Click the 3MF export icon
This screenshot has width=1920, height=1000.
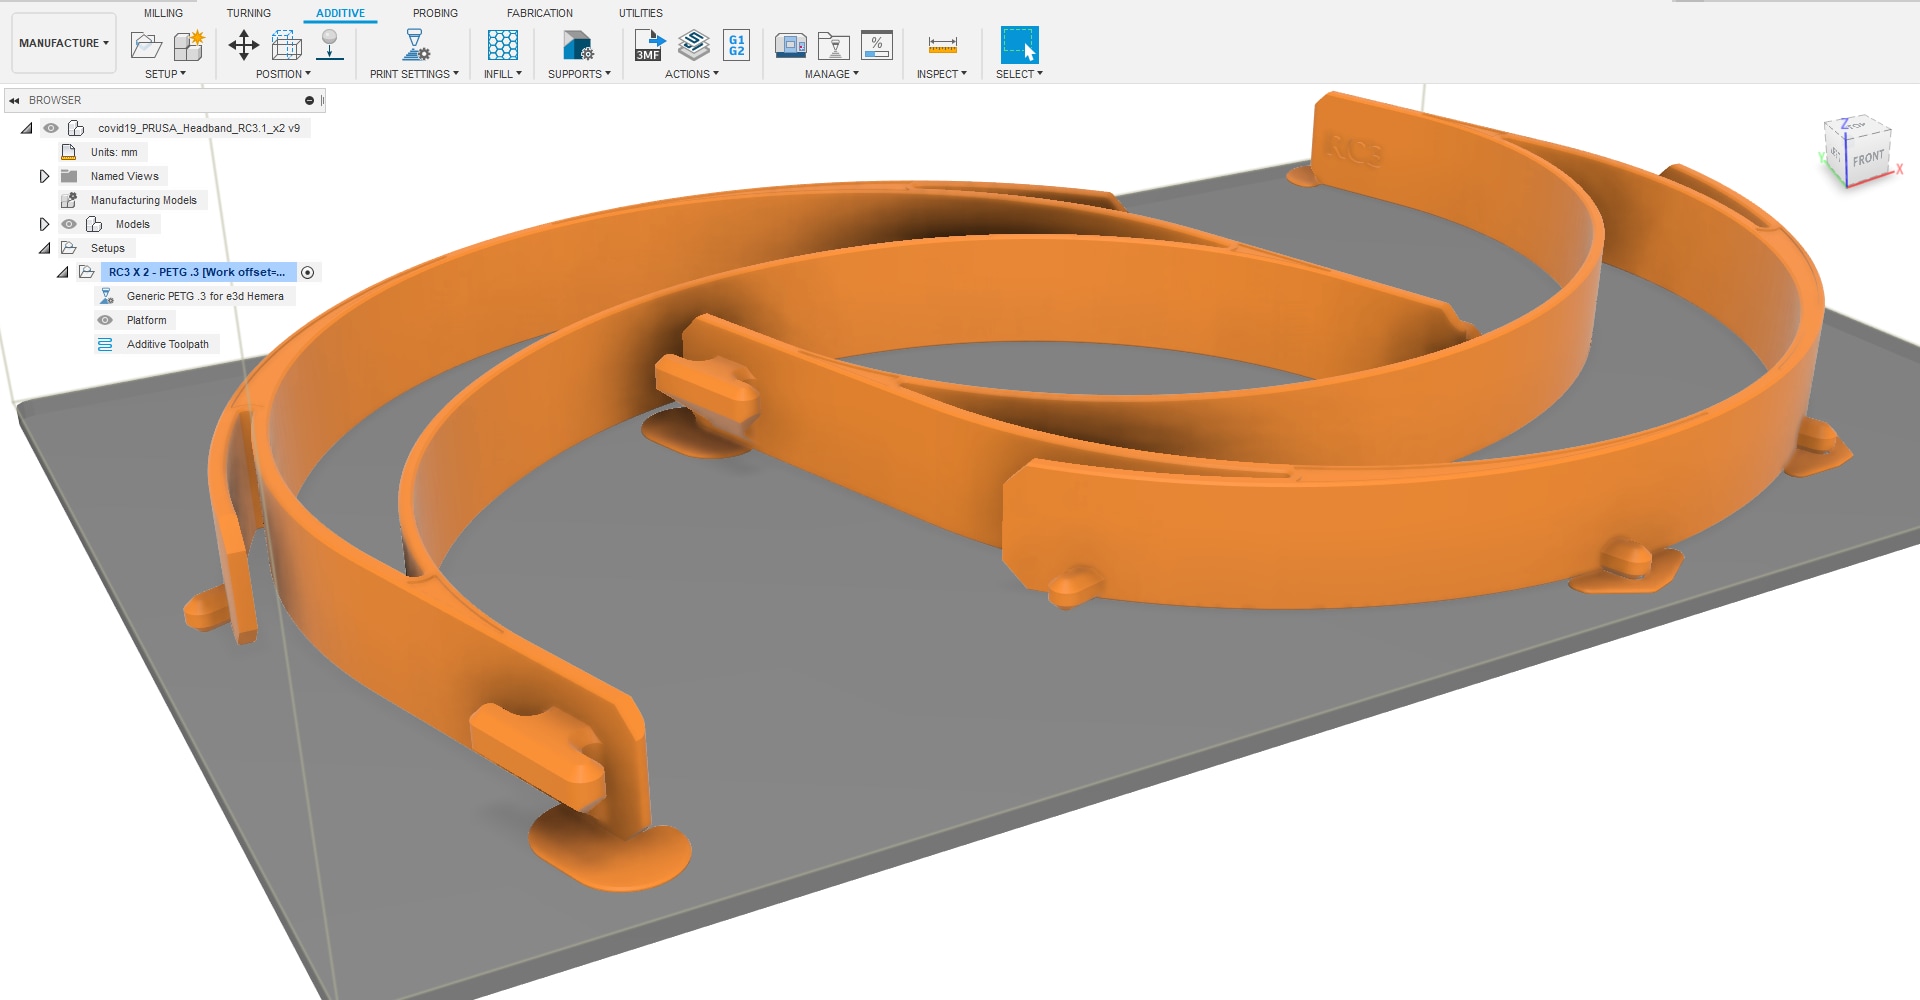tap(649, 45)
